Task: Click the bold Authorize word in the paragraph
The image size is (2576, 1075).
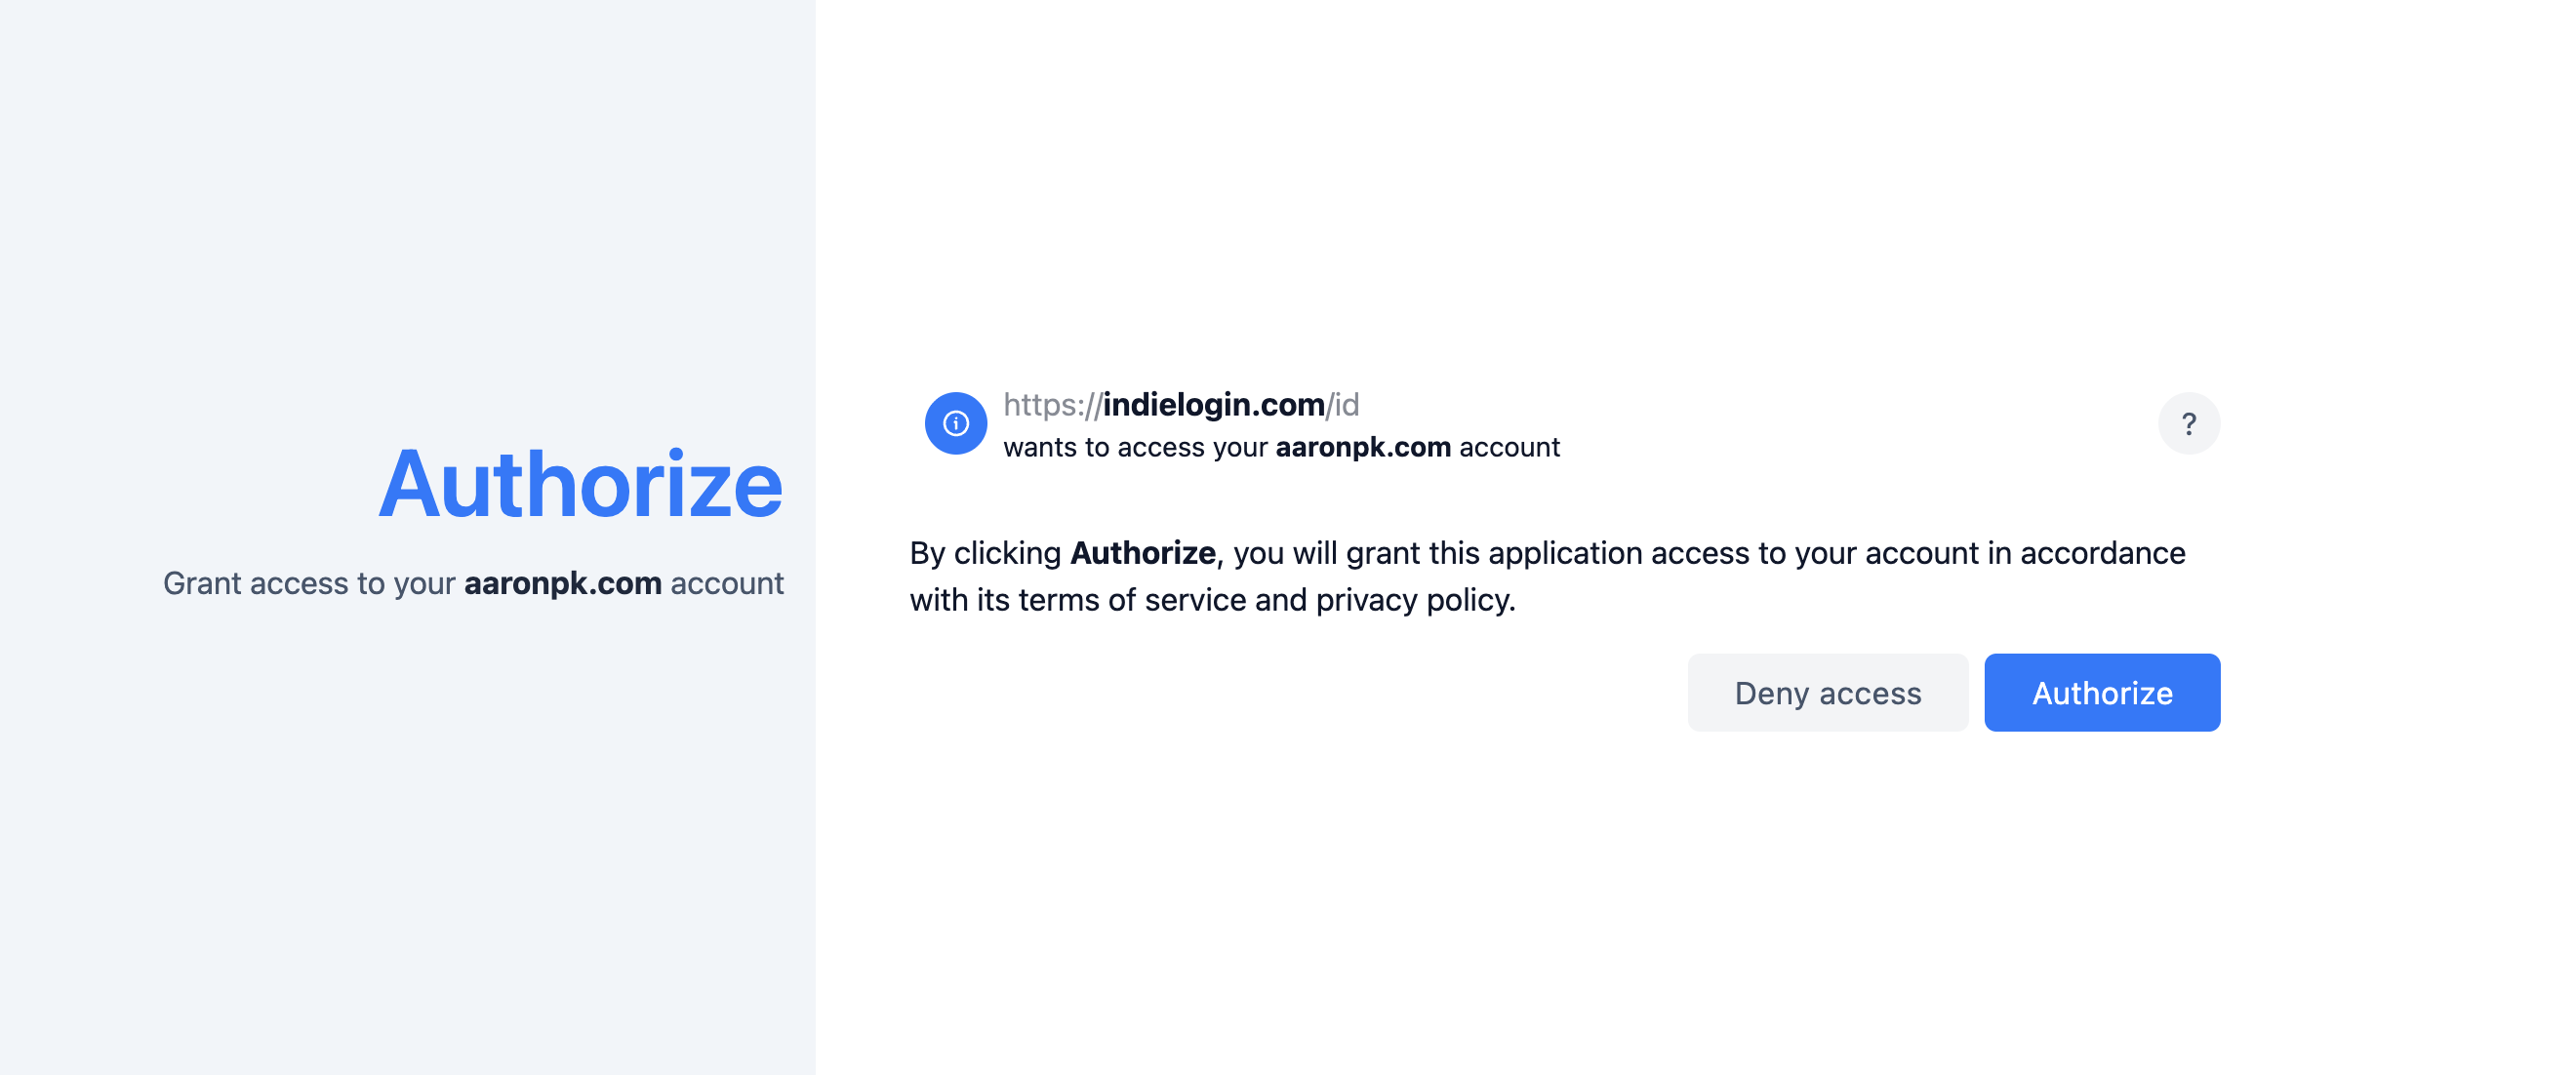Action: click(1142, 553)
